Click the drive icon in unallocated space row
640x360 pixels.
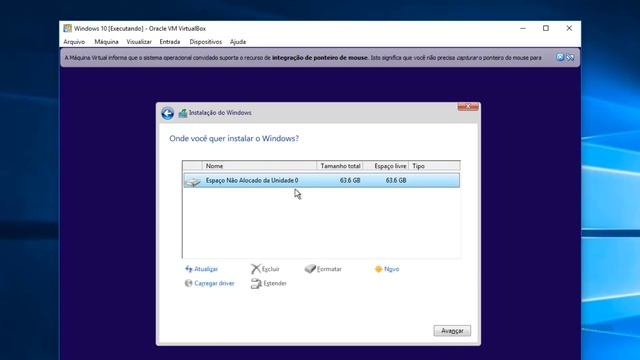coord(193,181)
